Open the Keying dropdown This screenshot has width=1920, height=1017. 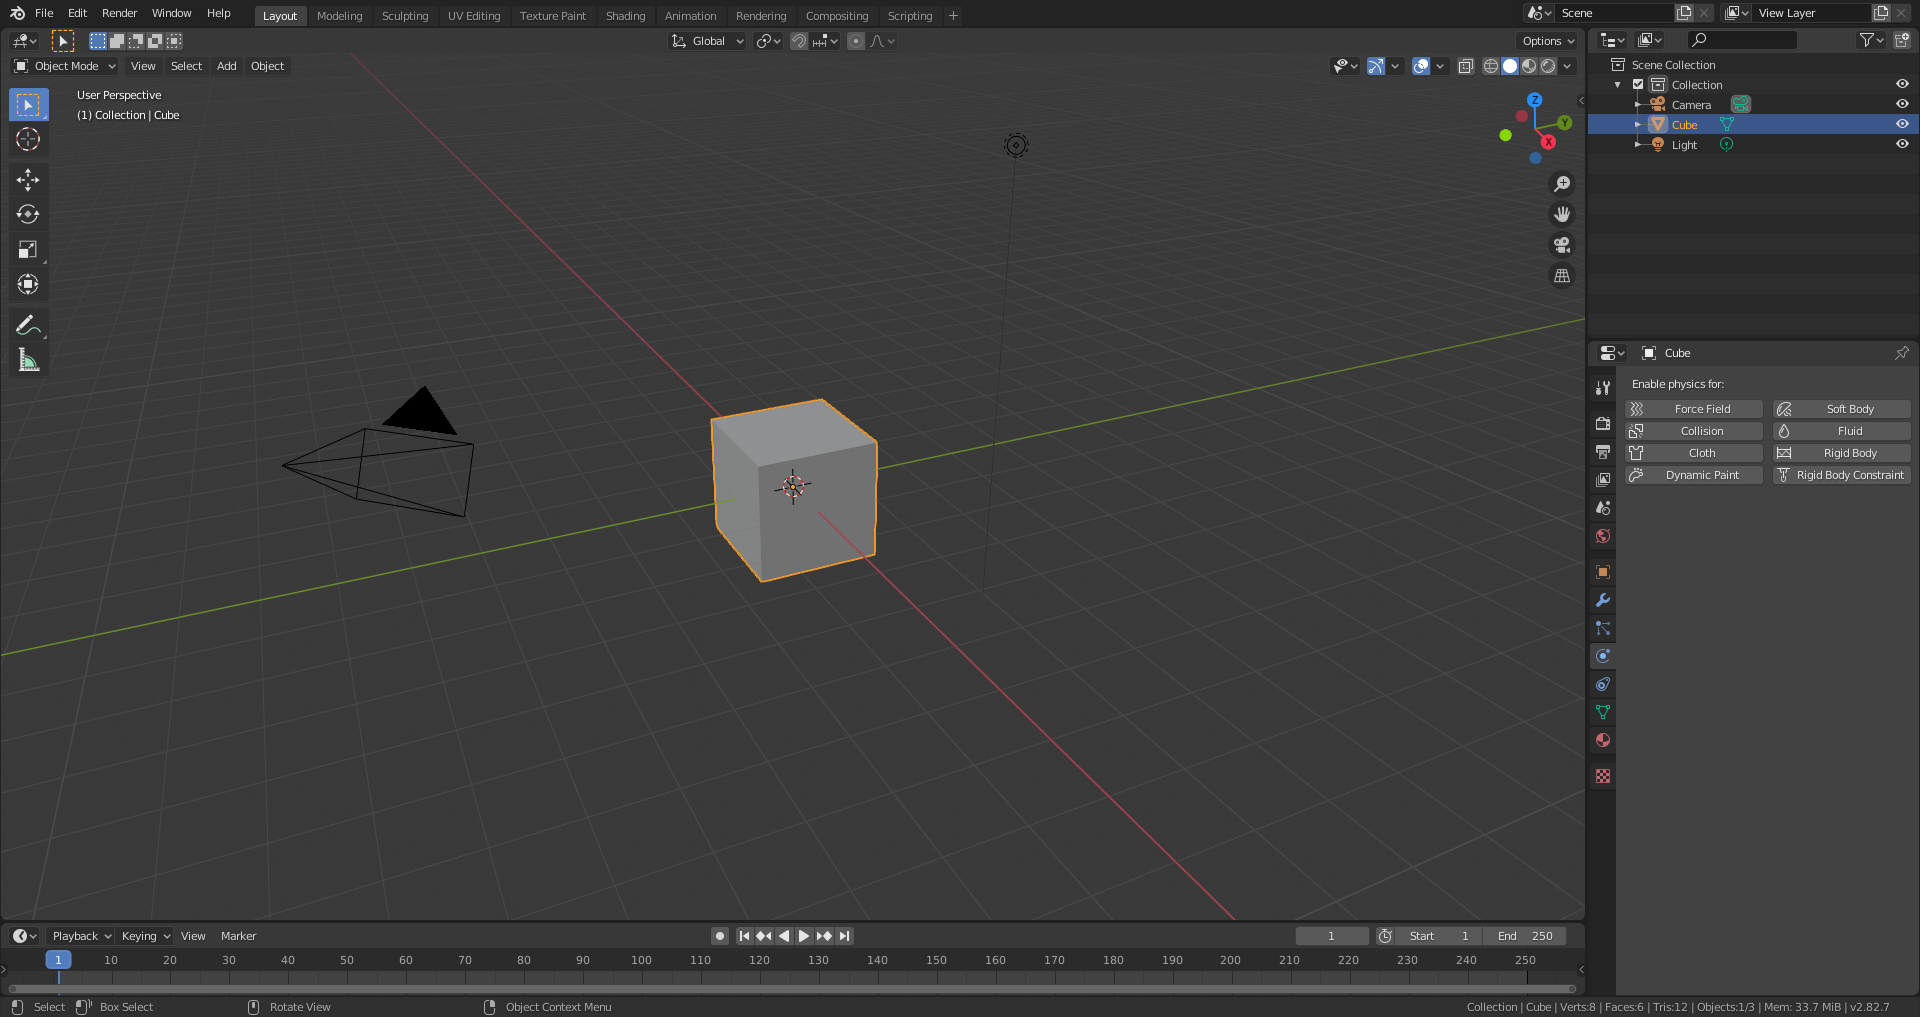pos(145,936)
